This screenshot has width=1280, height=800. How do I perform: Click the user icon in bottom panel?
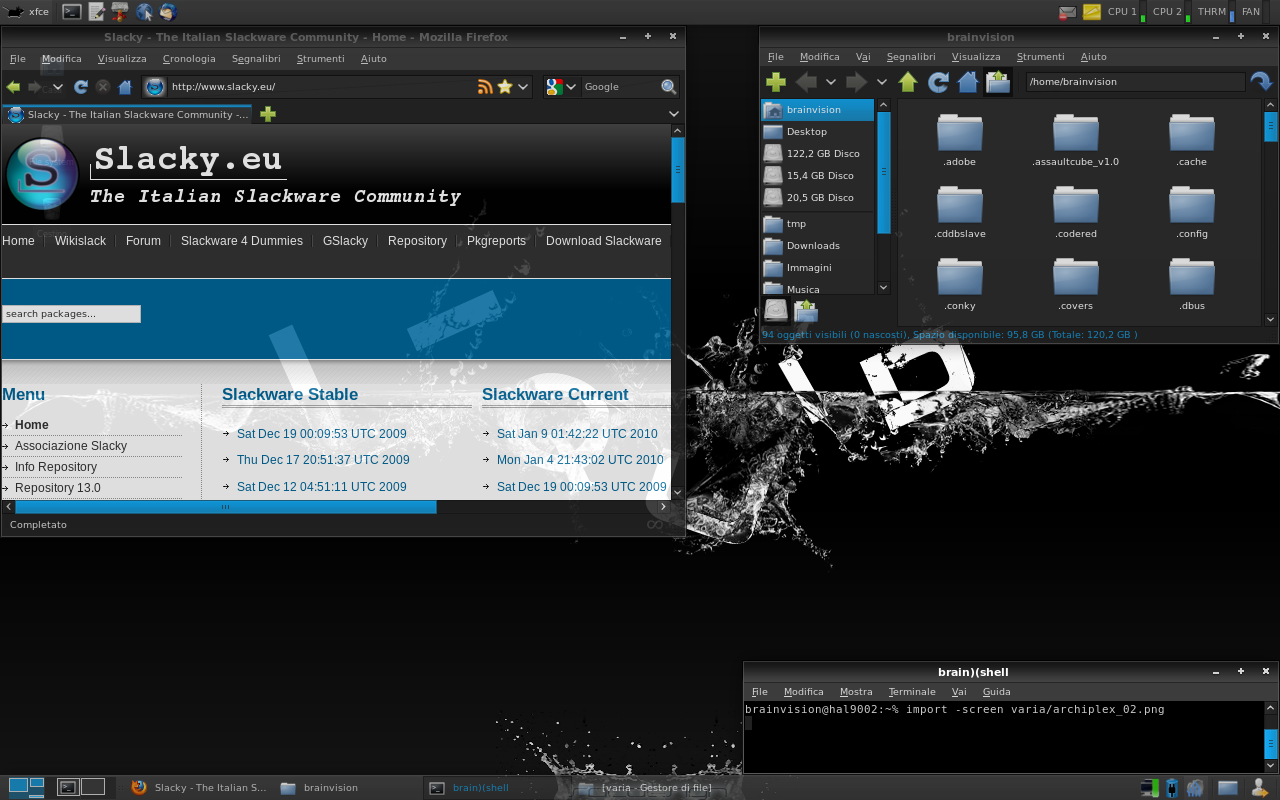pyautogui.click(x=1260, y=788)
